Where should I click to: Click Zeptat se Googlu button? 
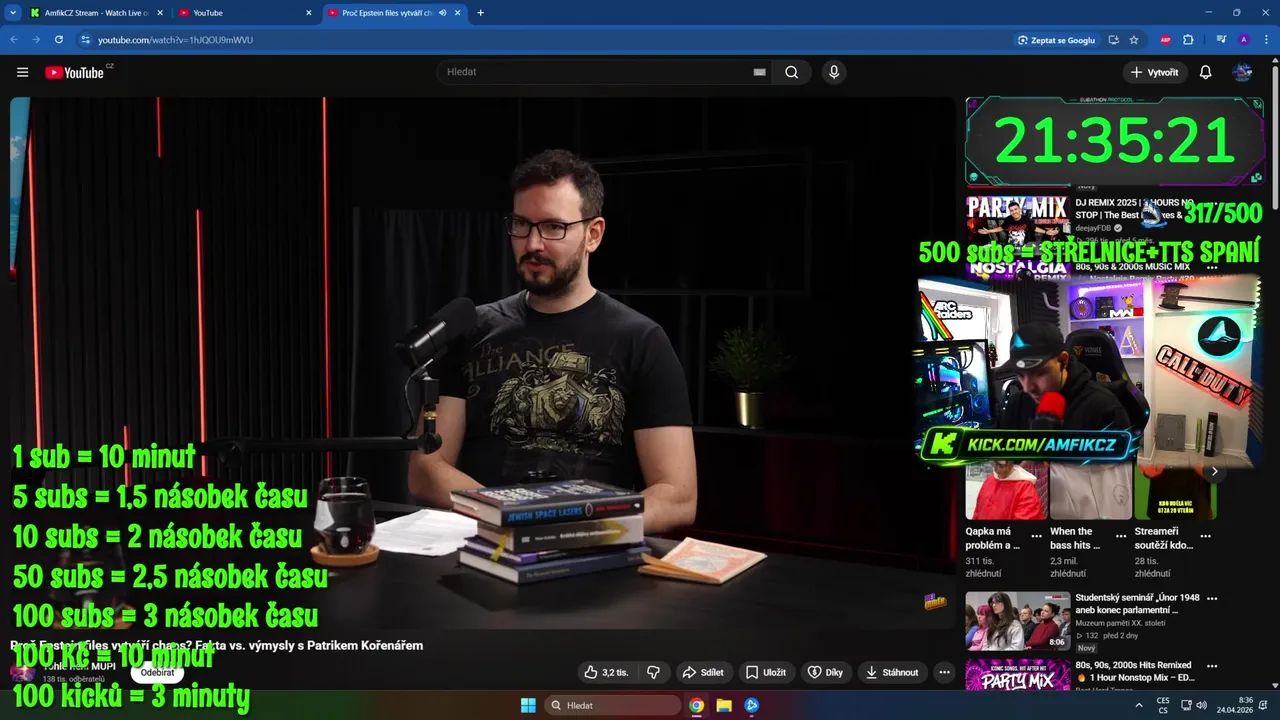point(1056,40)
